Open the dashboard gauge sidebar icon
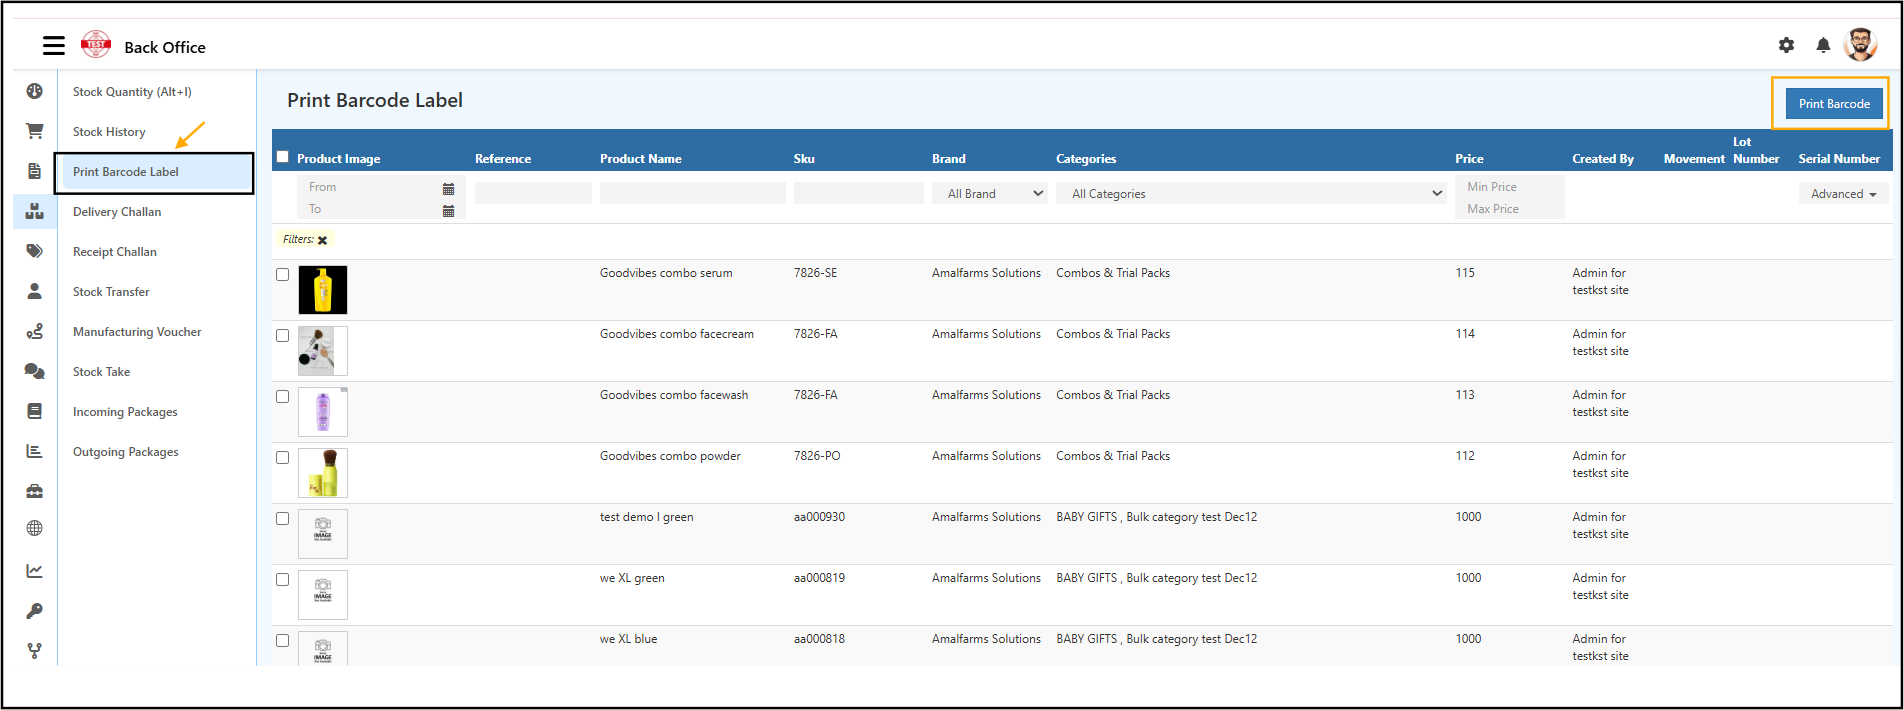1904x710 pixels. 35,91
